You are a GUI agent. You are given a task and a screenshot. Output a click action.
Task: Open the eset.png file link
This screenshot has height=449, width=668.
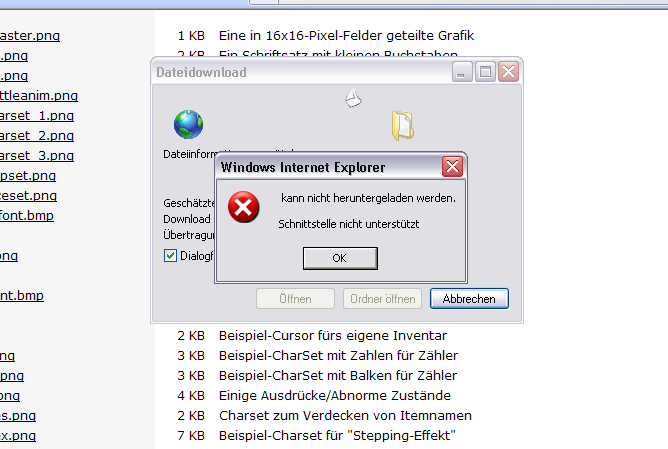click(28, 196)
